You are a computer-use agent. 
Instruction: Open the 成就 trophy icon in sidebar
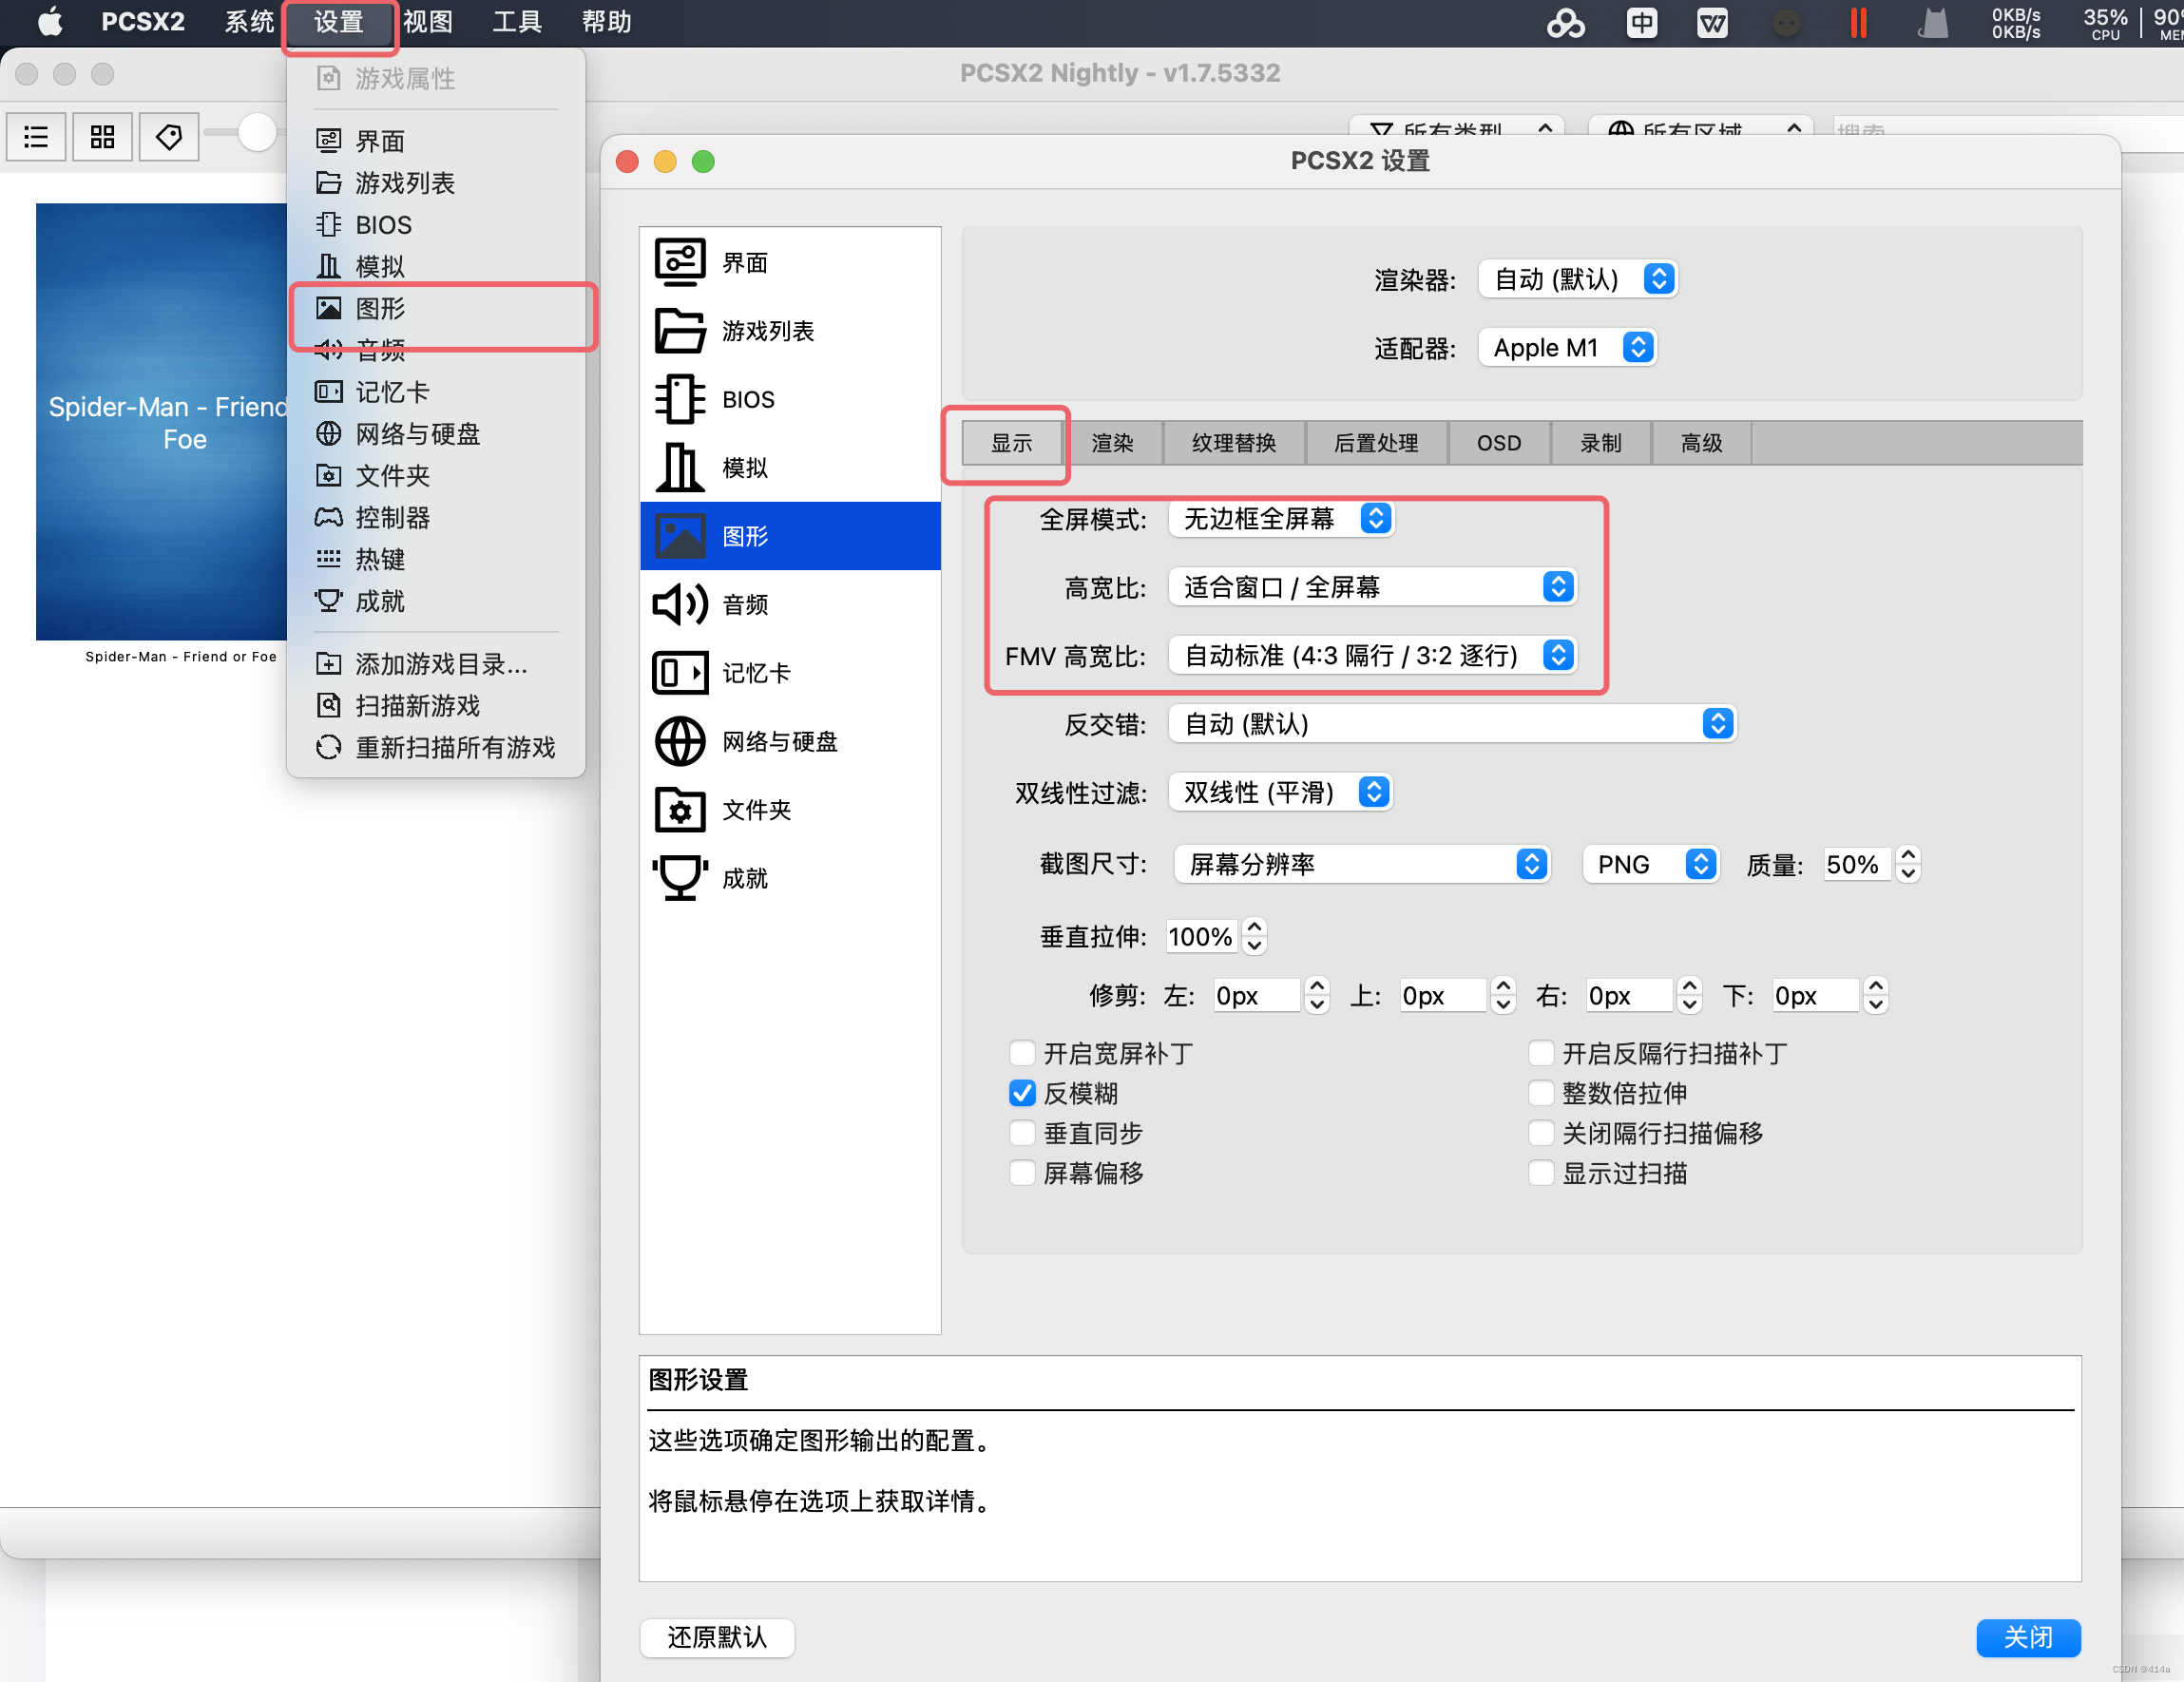click(680, 878)
